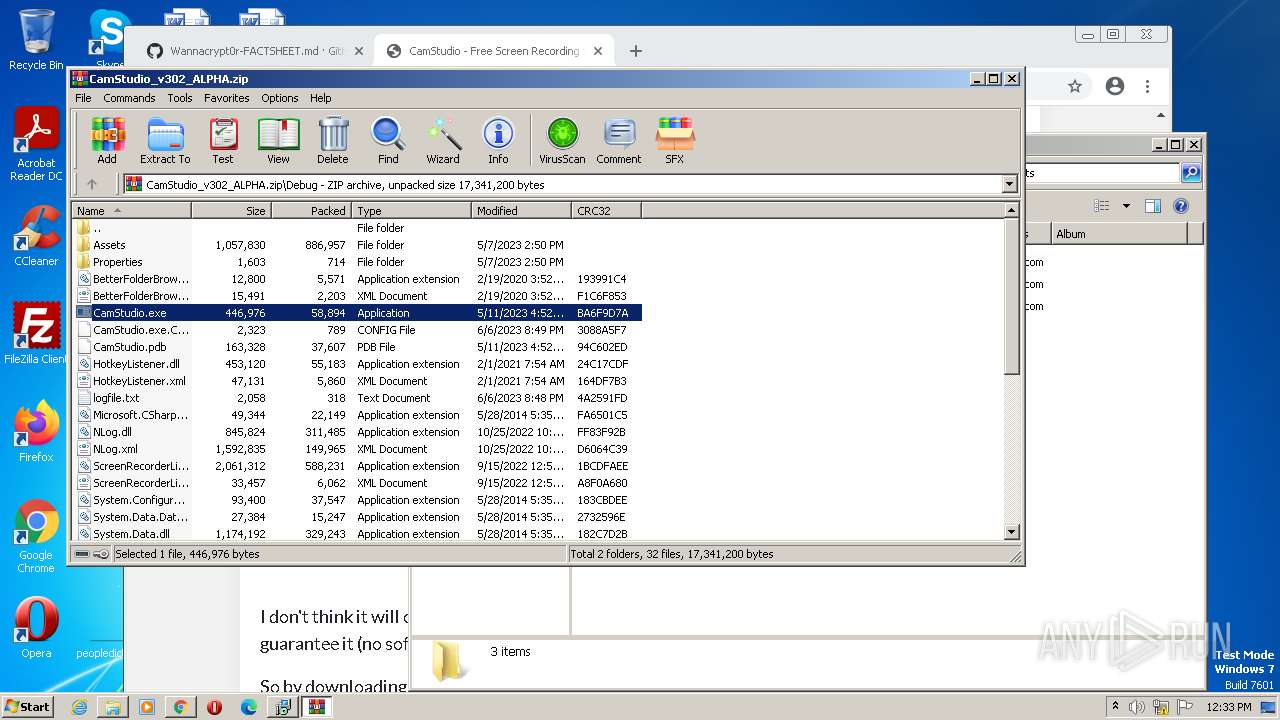Screen dimensions: 1280x720
Task: Click the Test archive icon
Action: (223, 141)
